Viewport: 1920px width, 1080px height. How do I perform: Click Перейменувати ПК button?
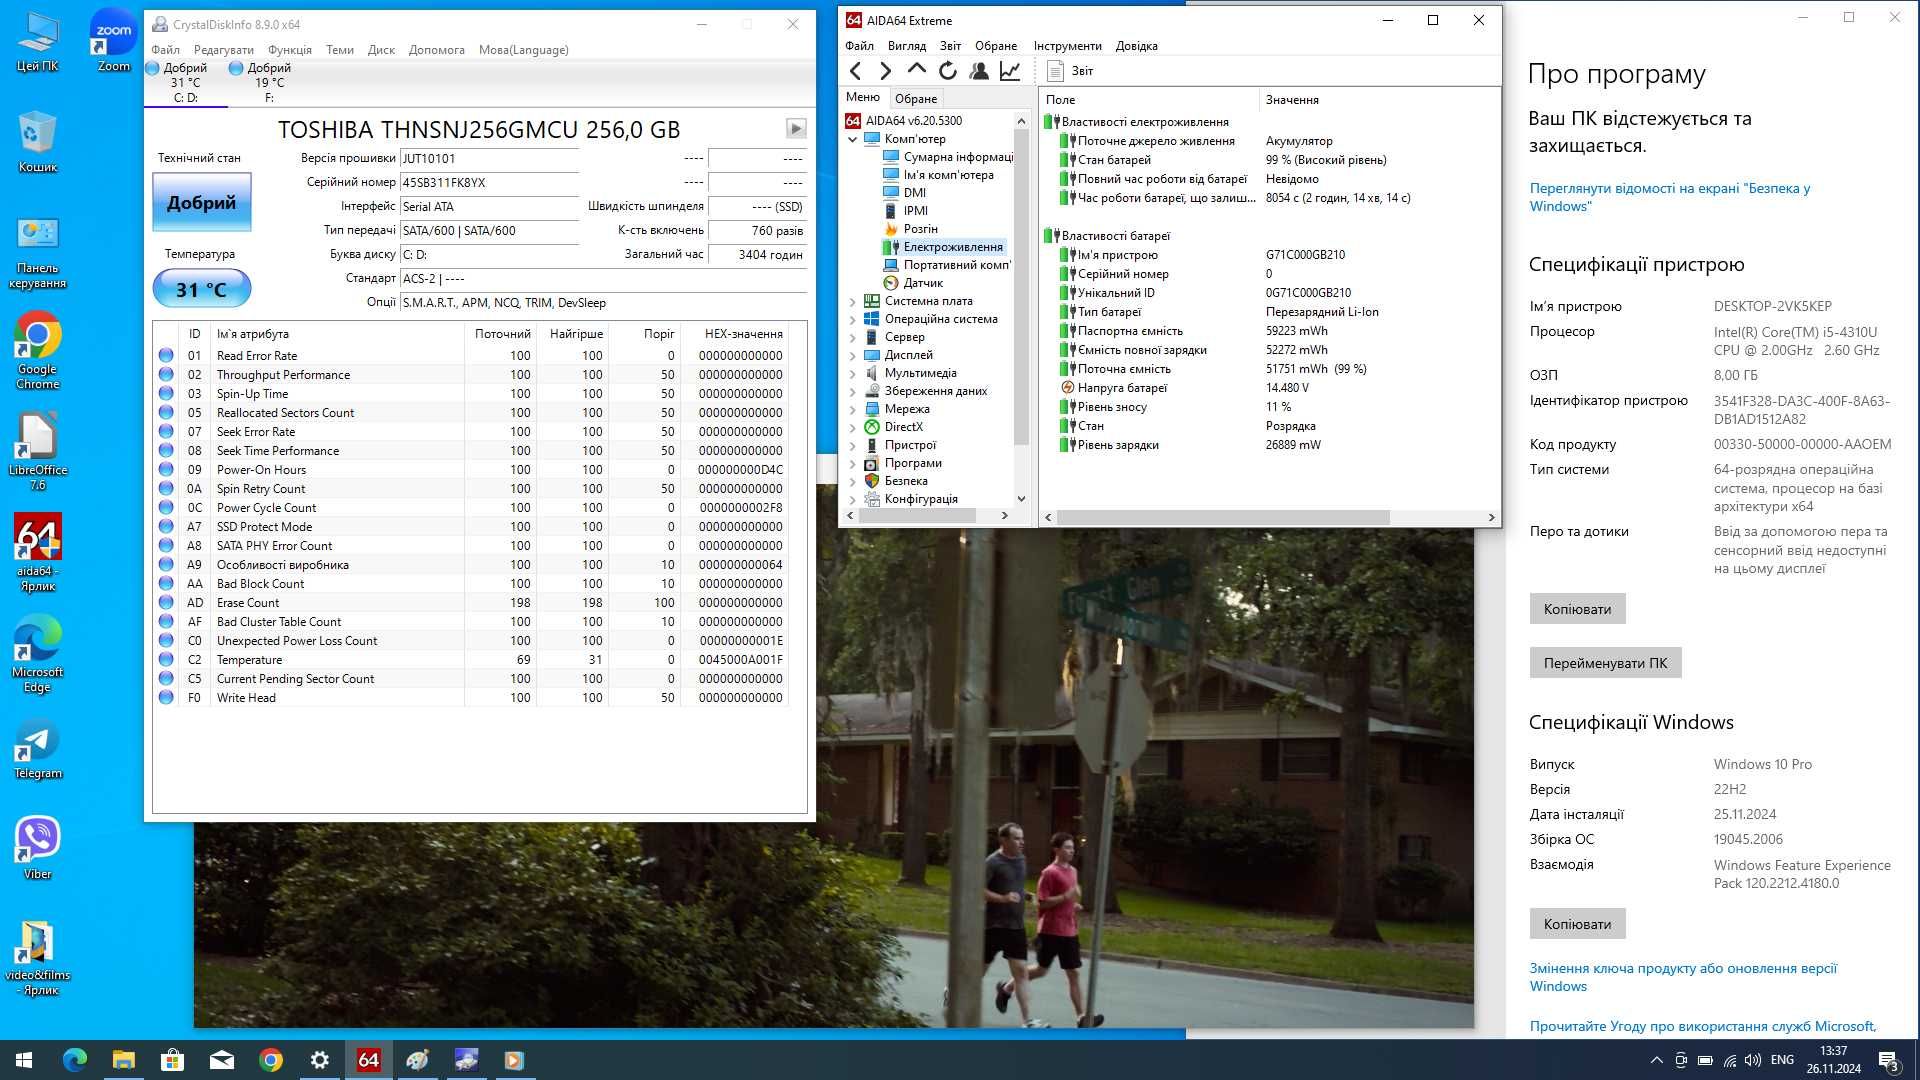point(1604,662)
